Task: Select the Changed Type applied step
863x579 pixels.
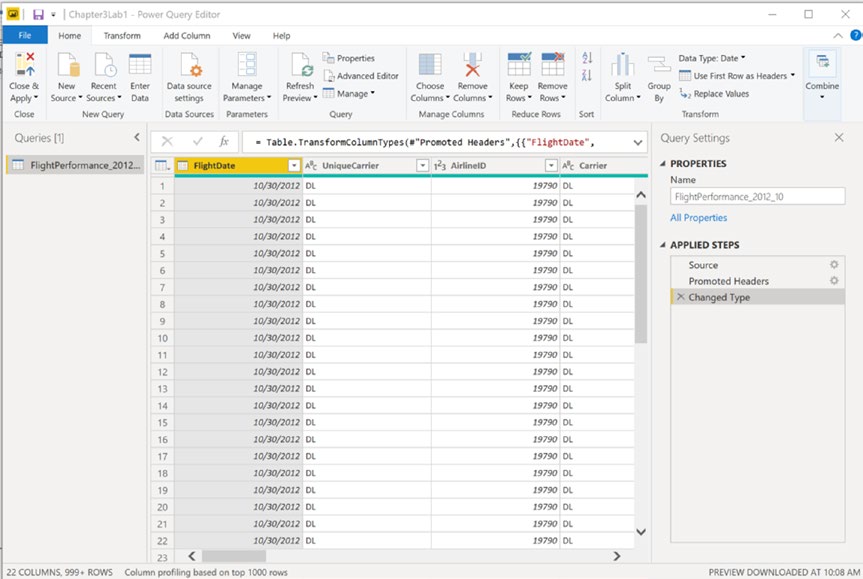Action: coord(757,297)
